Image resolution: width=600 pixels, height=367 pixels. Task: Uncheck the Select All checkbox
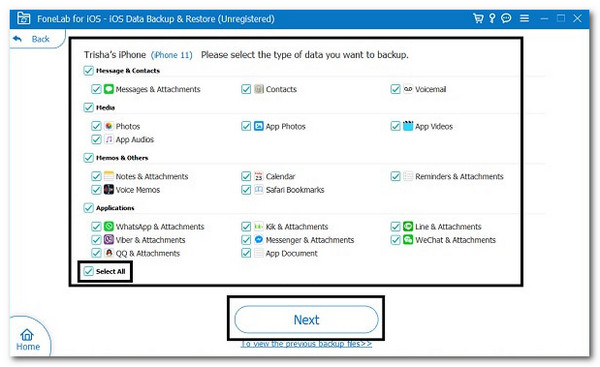[x=88, y=271]
